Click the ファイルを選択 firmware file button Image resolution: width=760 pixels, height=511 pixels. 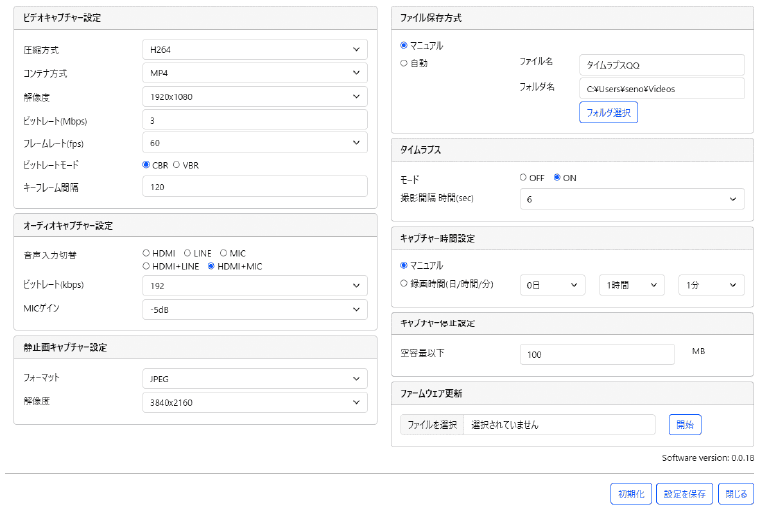(432, 425)
